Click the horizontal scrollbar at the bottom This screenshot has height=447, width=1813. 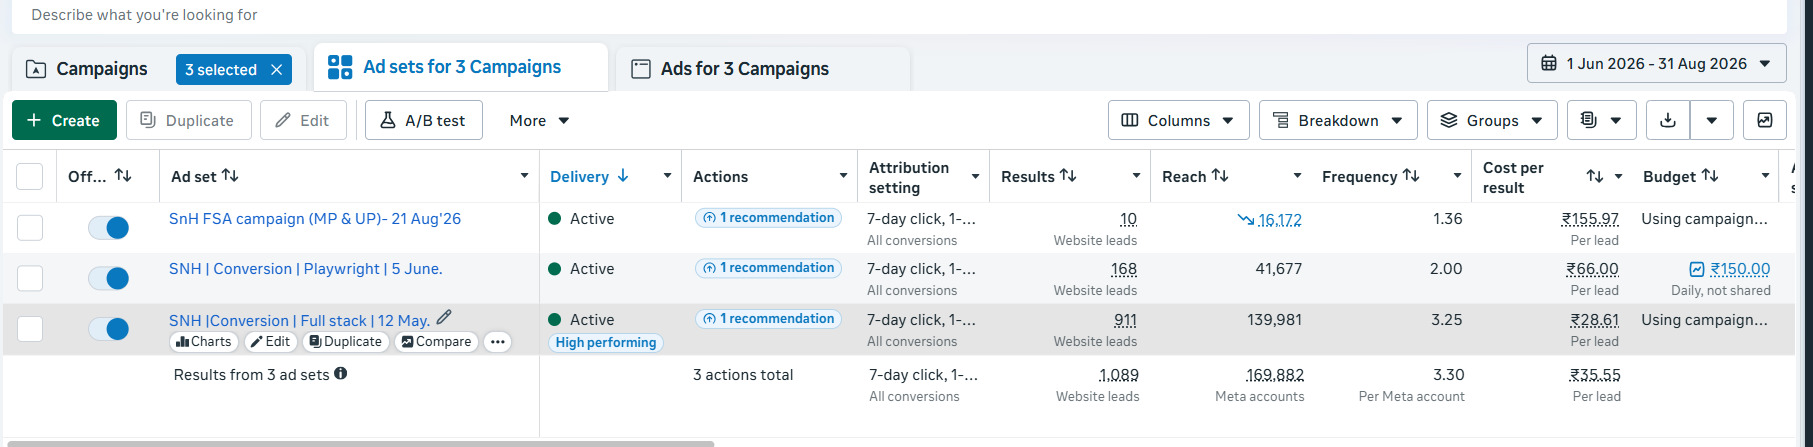pyautogui.click(x=358, y=443)
